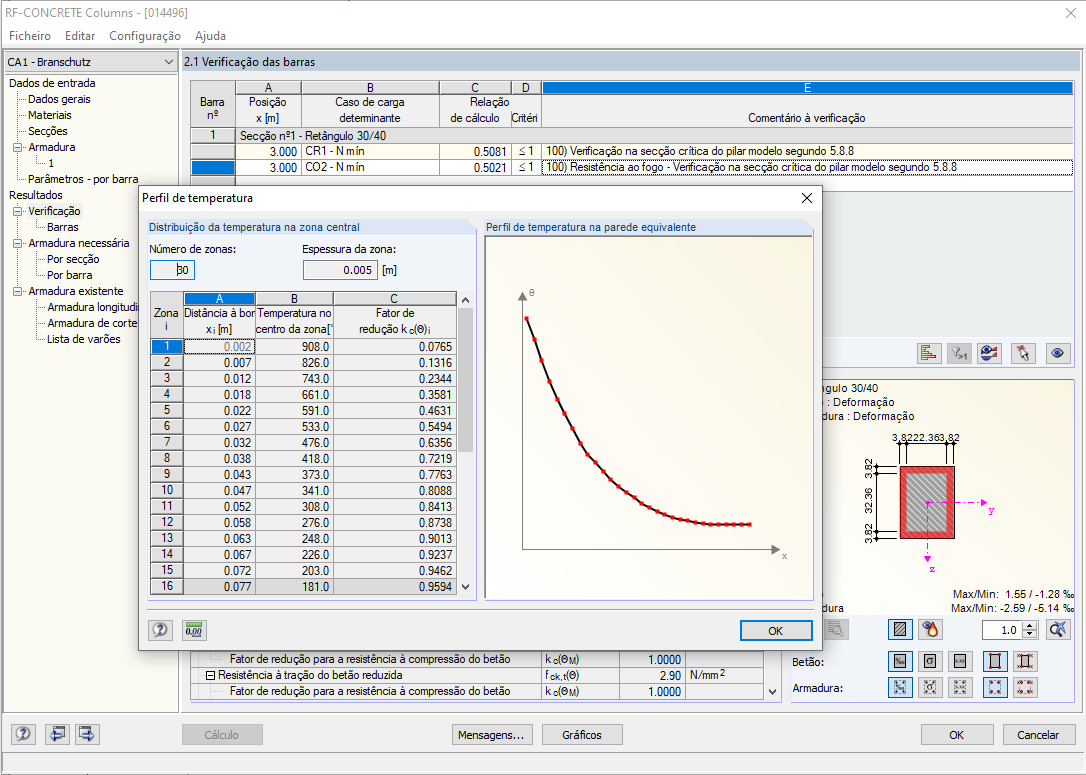Click reduction factor cell 0.7219
The height and width of the screenshot is (775, 1086).
point(395,458)
